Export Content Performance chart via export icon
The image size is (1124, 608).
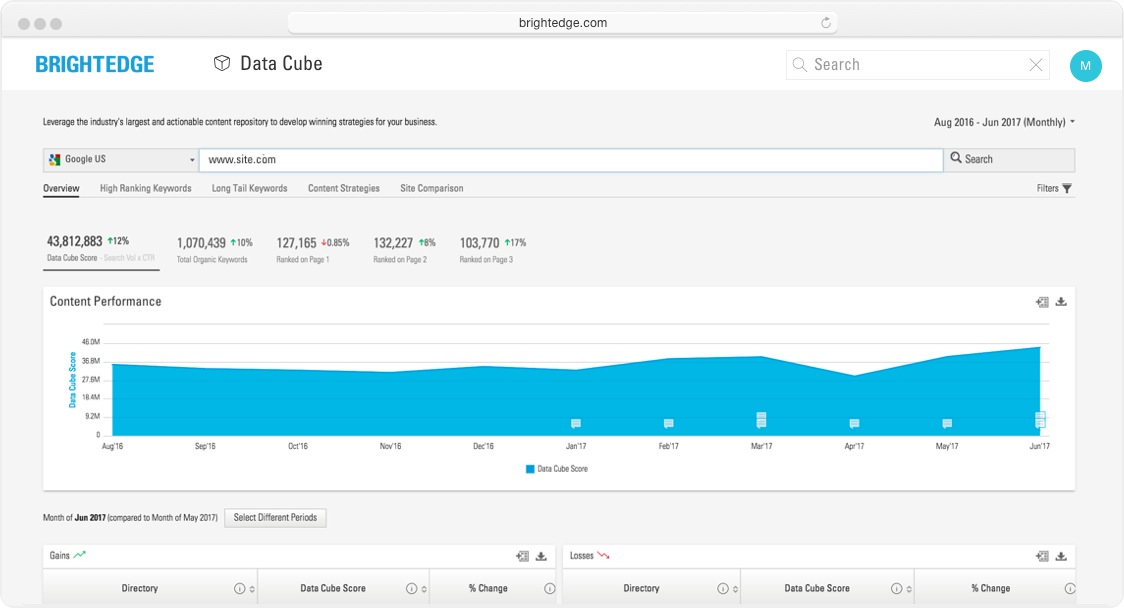(x=1042, y=302)
